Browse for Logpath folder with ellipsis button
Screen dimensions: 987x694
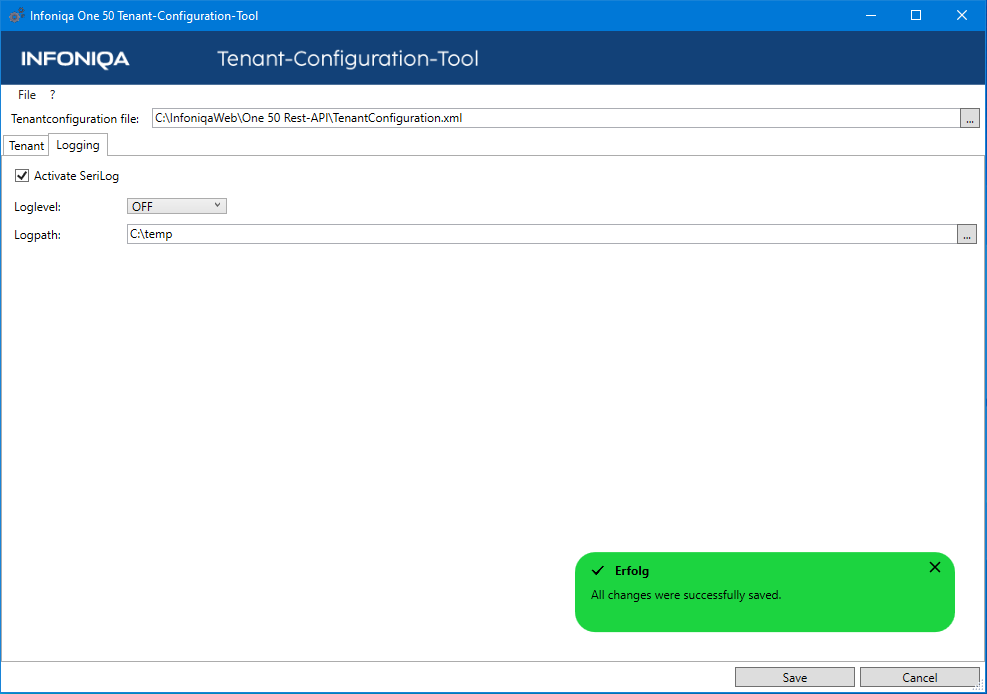[967, 234]
